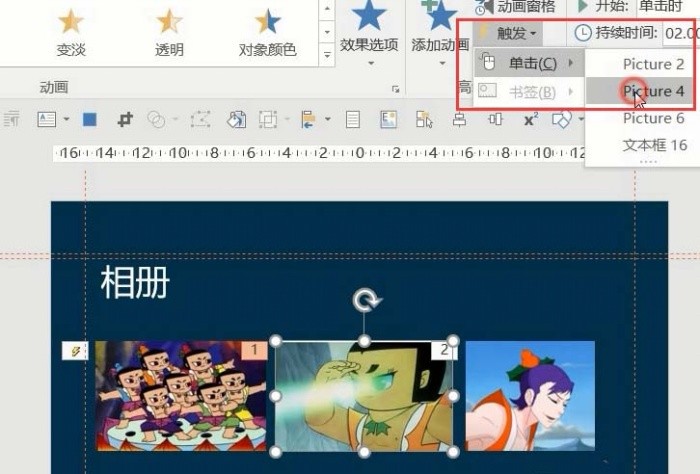The image size is (700, 474).
Task: Open dropdown arrow beside align objects icon
Action: [328, 119]
